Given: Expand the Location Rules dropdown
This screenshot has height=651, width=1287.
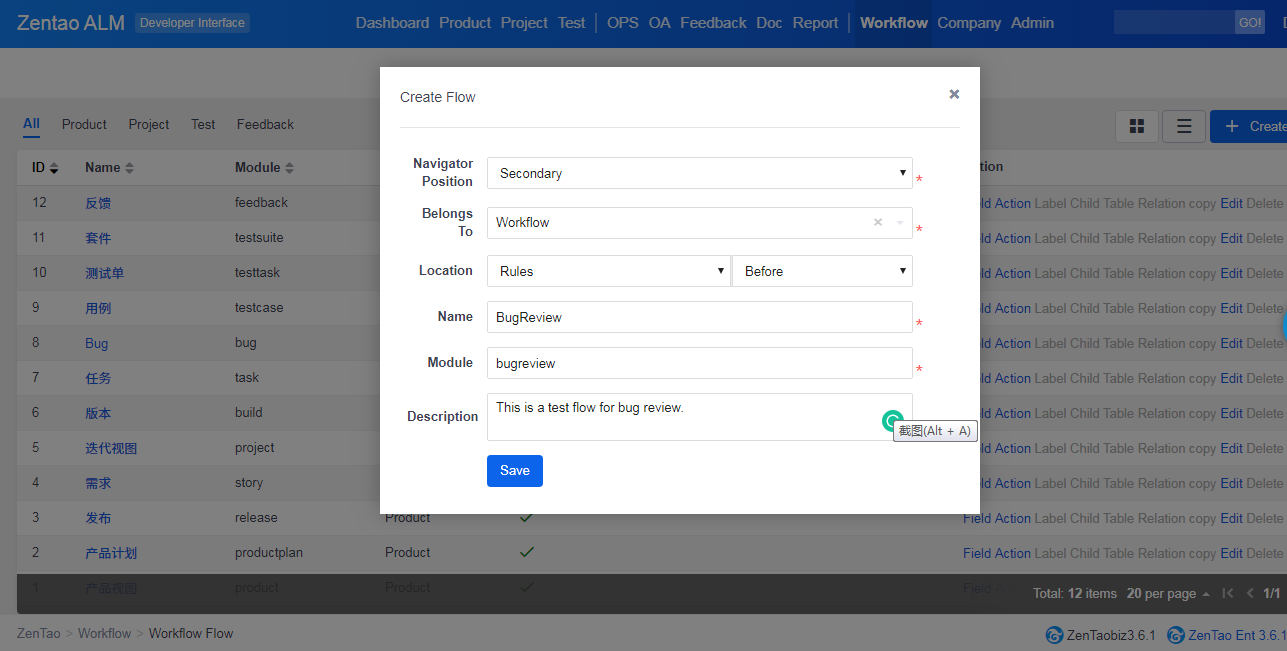Looking at the screenshot, I should 608,271.
